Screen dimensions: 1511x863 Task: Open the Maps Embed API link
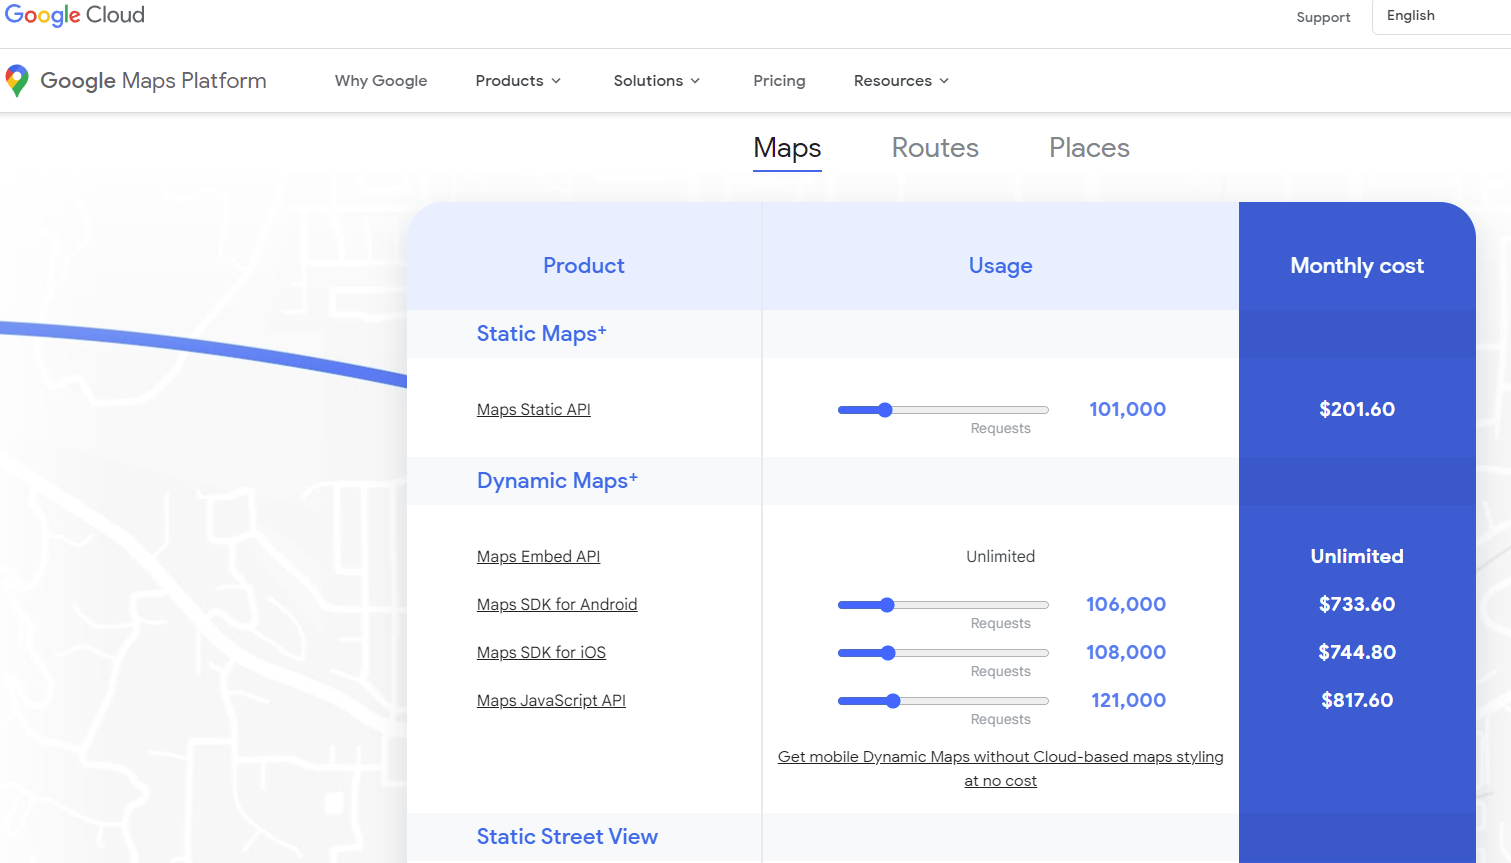coord(538,556)
